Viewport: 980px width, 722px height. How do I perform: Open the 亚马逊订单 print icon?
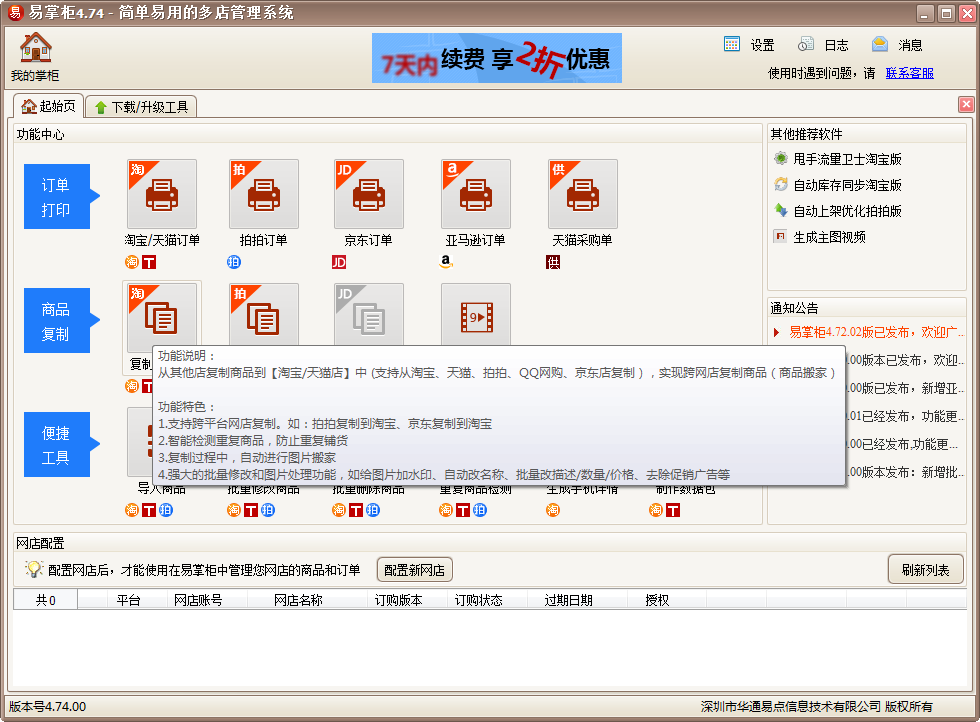[x=476, y=194]
